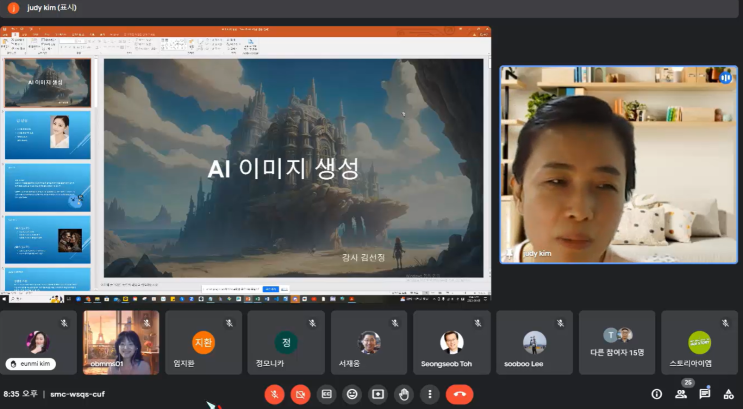Click the 스토리아이엠 name label
The height and width of the screenshot is (409, 743).
690,364
